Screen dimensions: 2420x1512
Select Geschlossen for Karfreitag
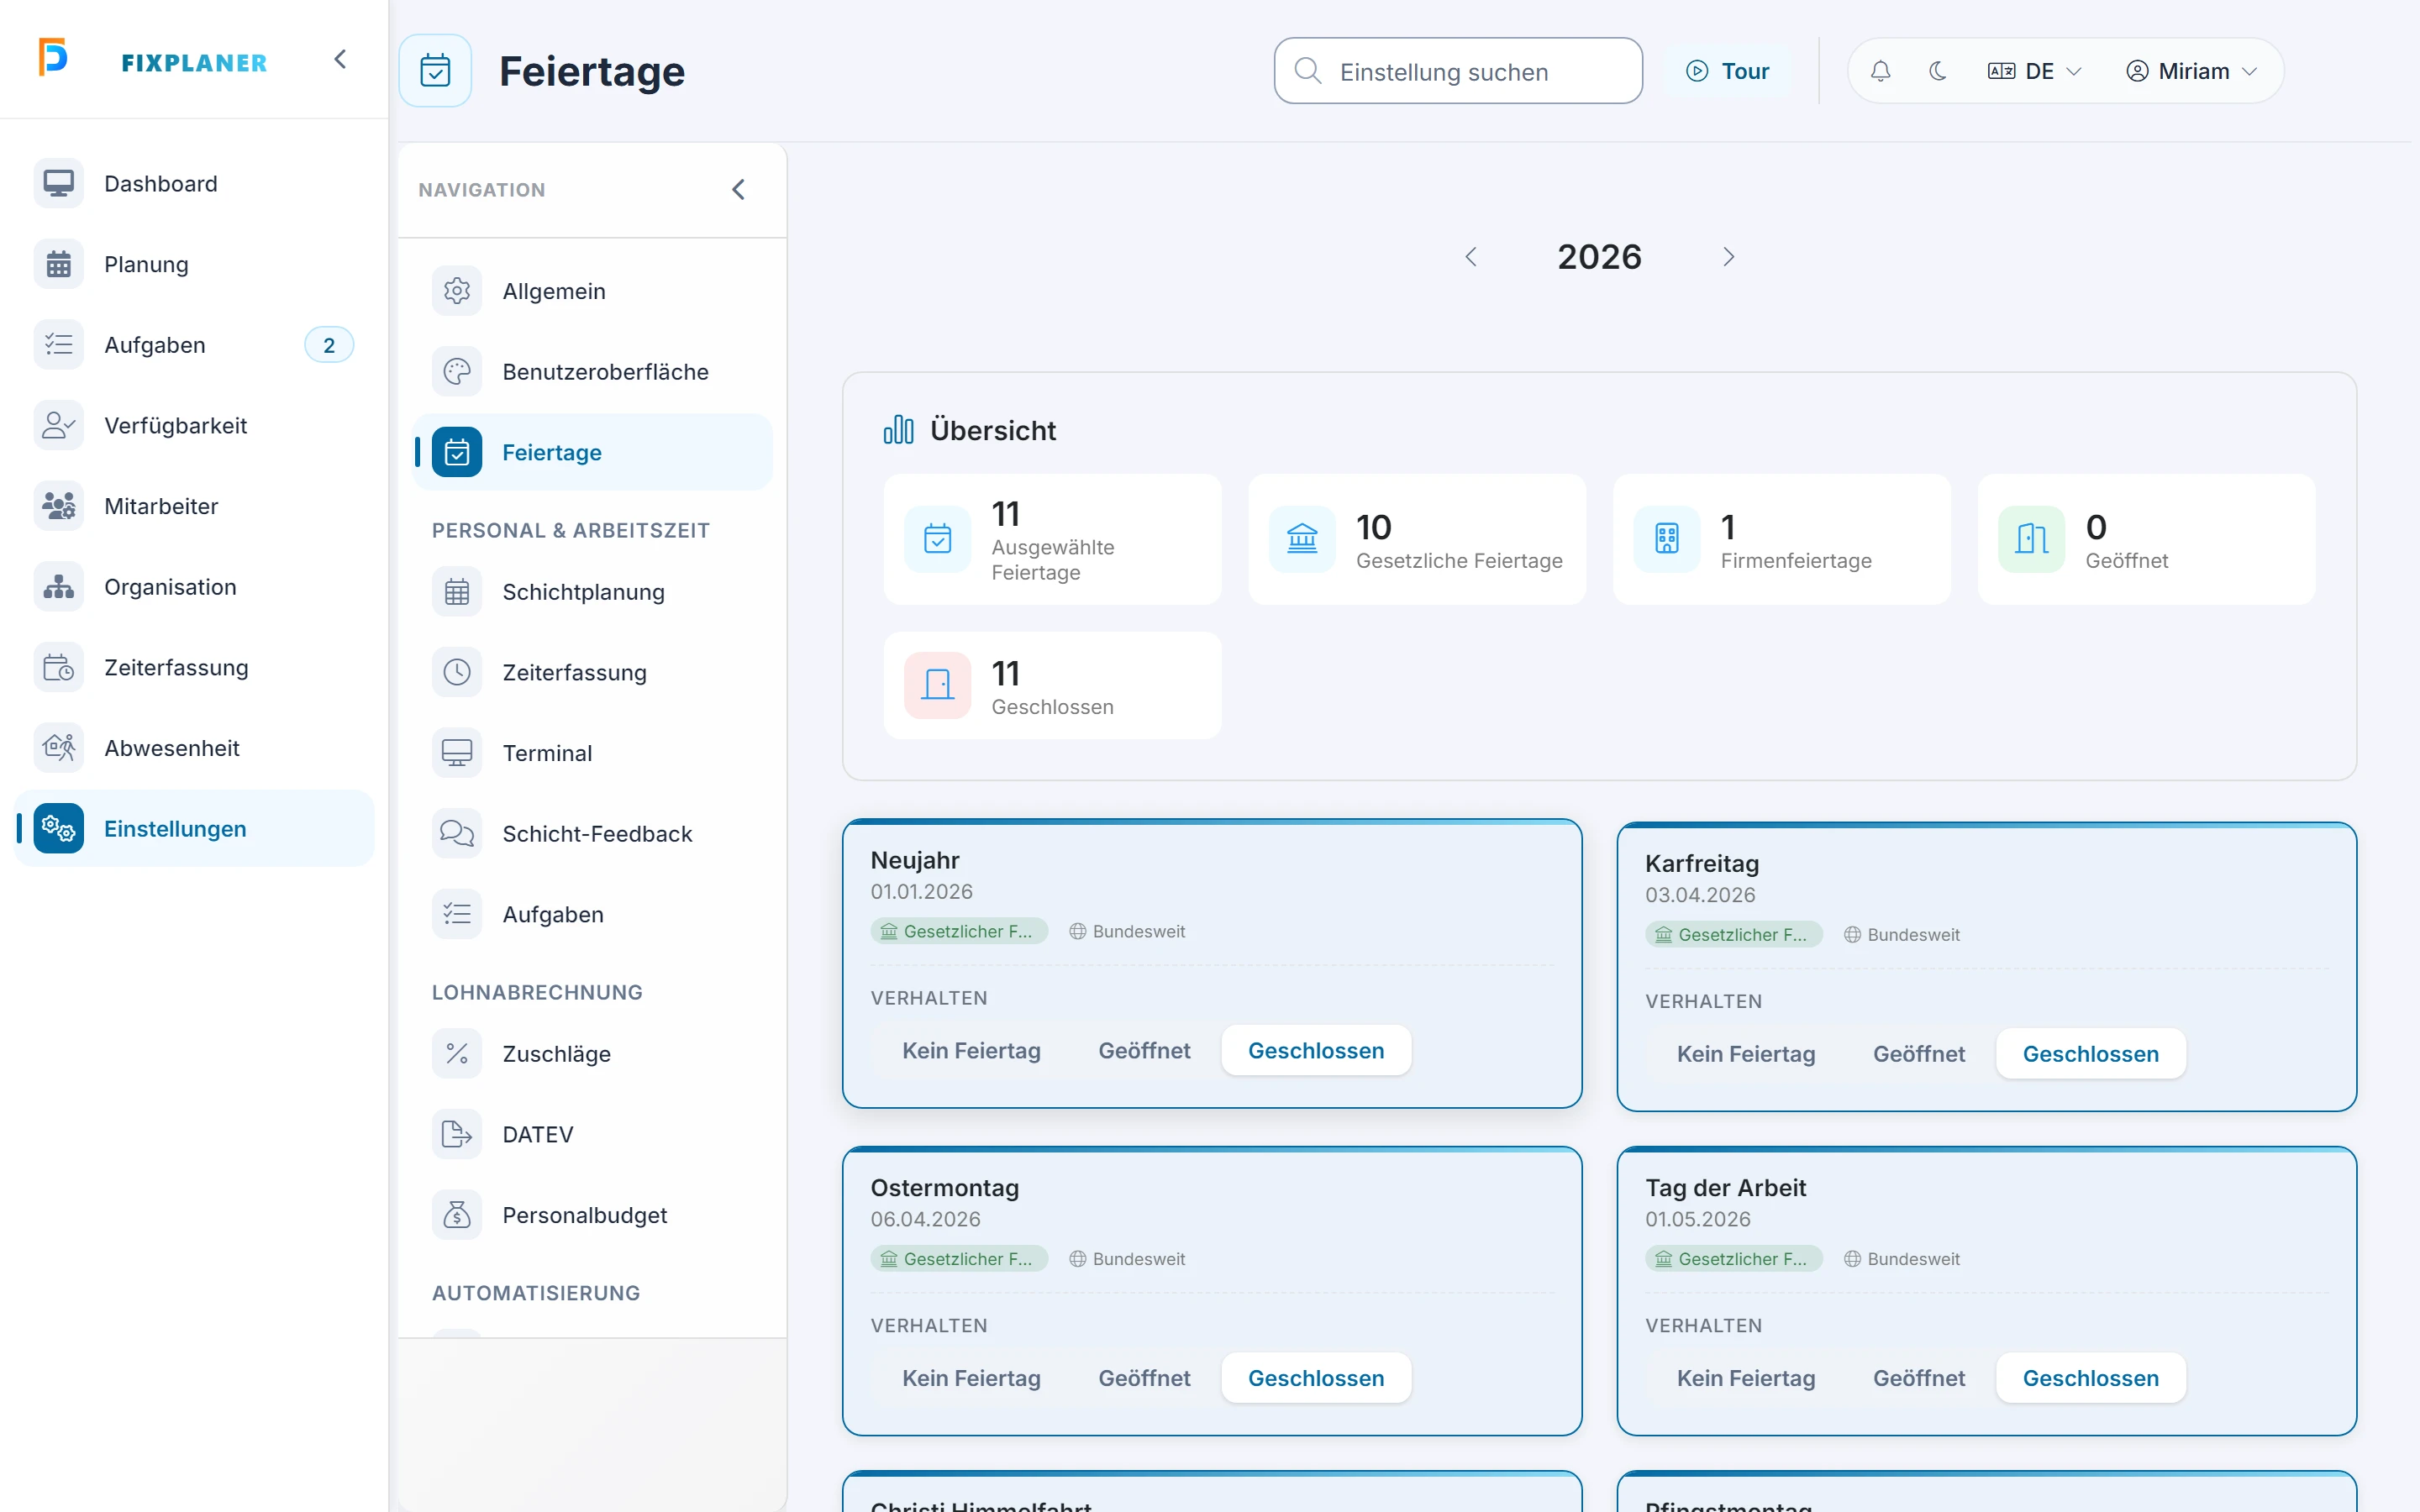click(2090, 1054)
